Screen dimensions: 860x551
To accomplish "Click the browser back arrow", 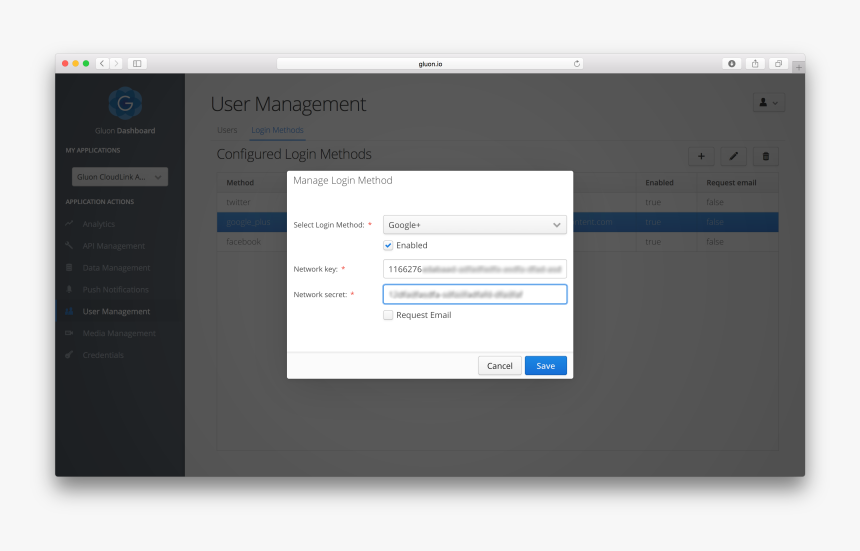I will pyautogui.click(x=102, y=64).
